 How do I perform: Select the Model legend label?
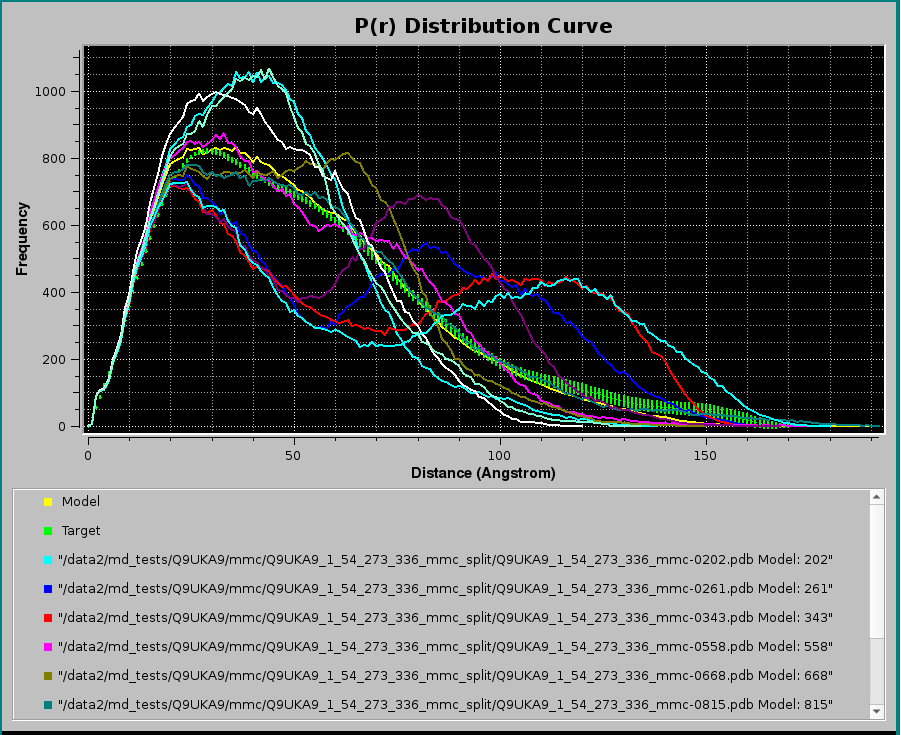81,501
